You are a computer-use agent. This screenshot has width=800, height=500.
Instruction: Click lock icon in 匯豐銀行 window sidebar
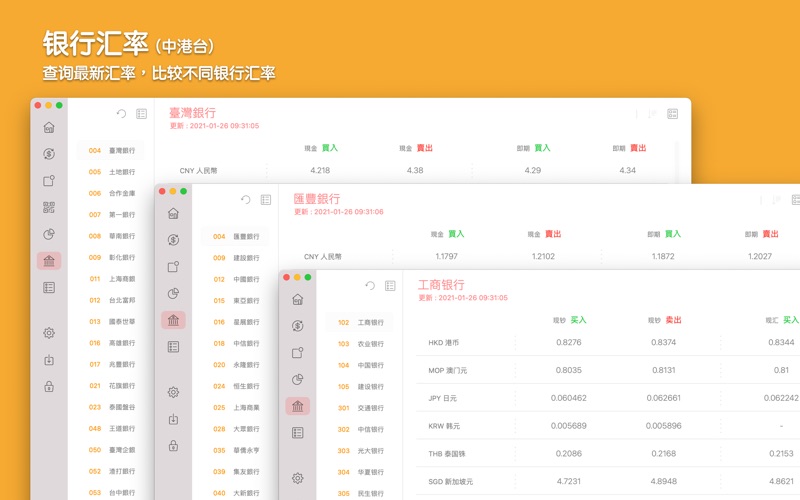click(173, 446)
